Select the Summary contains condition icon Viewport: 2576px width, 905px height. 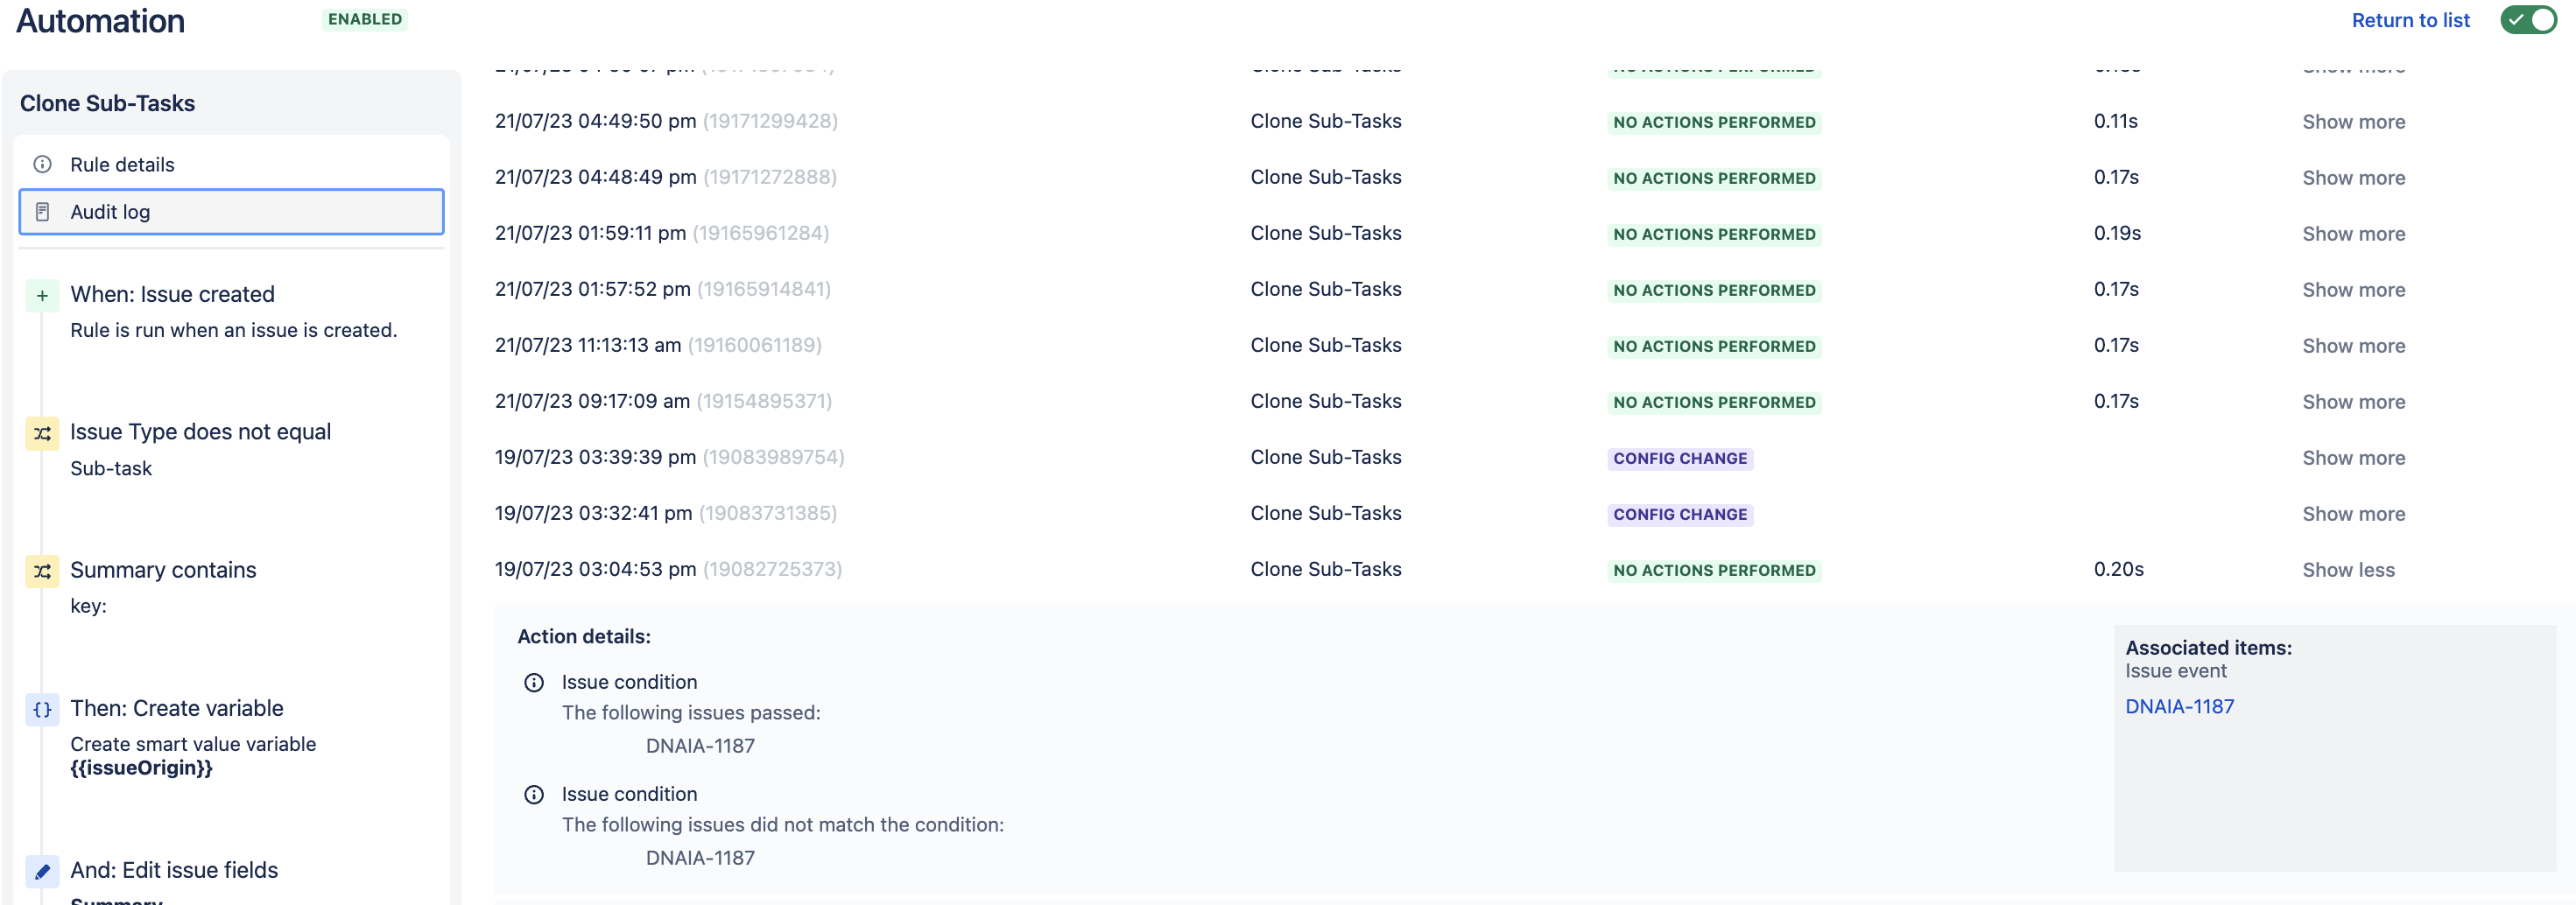click(41, 570)
